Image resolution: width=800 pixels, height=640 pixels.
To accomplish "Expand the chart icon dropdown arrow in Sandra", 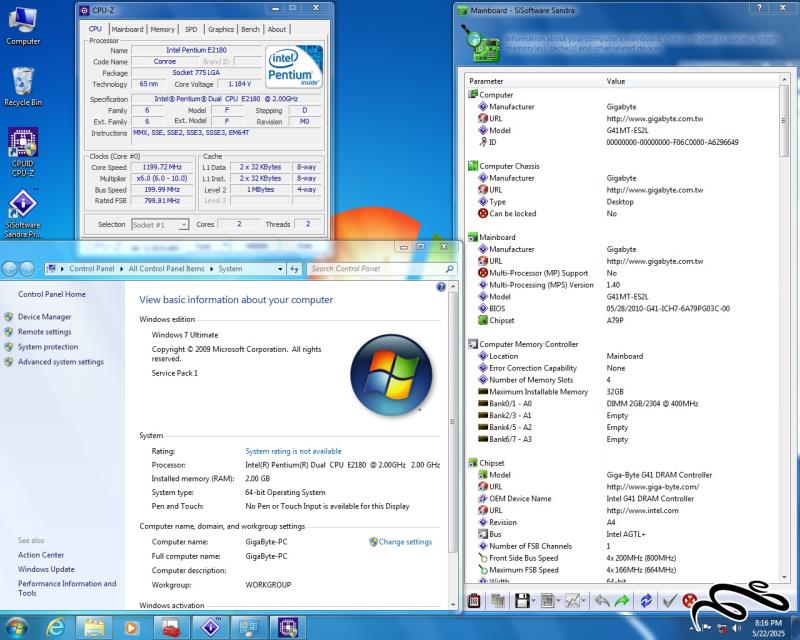I will pos(584,601).
